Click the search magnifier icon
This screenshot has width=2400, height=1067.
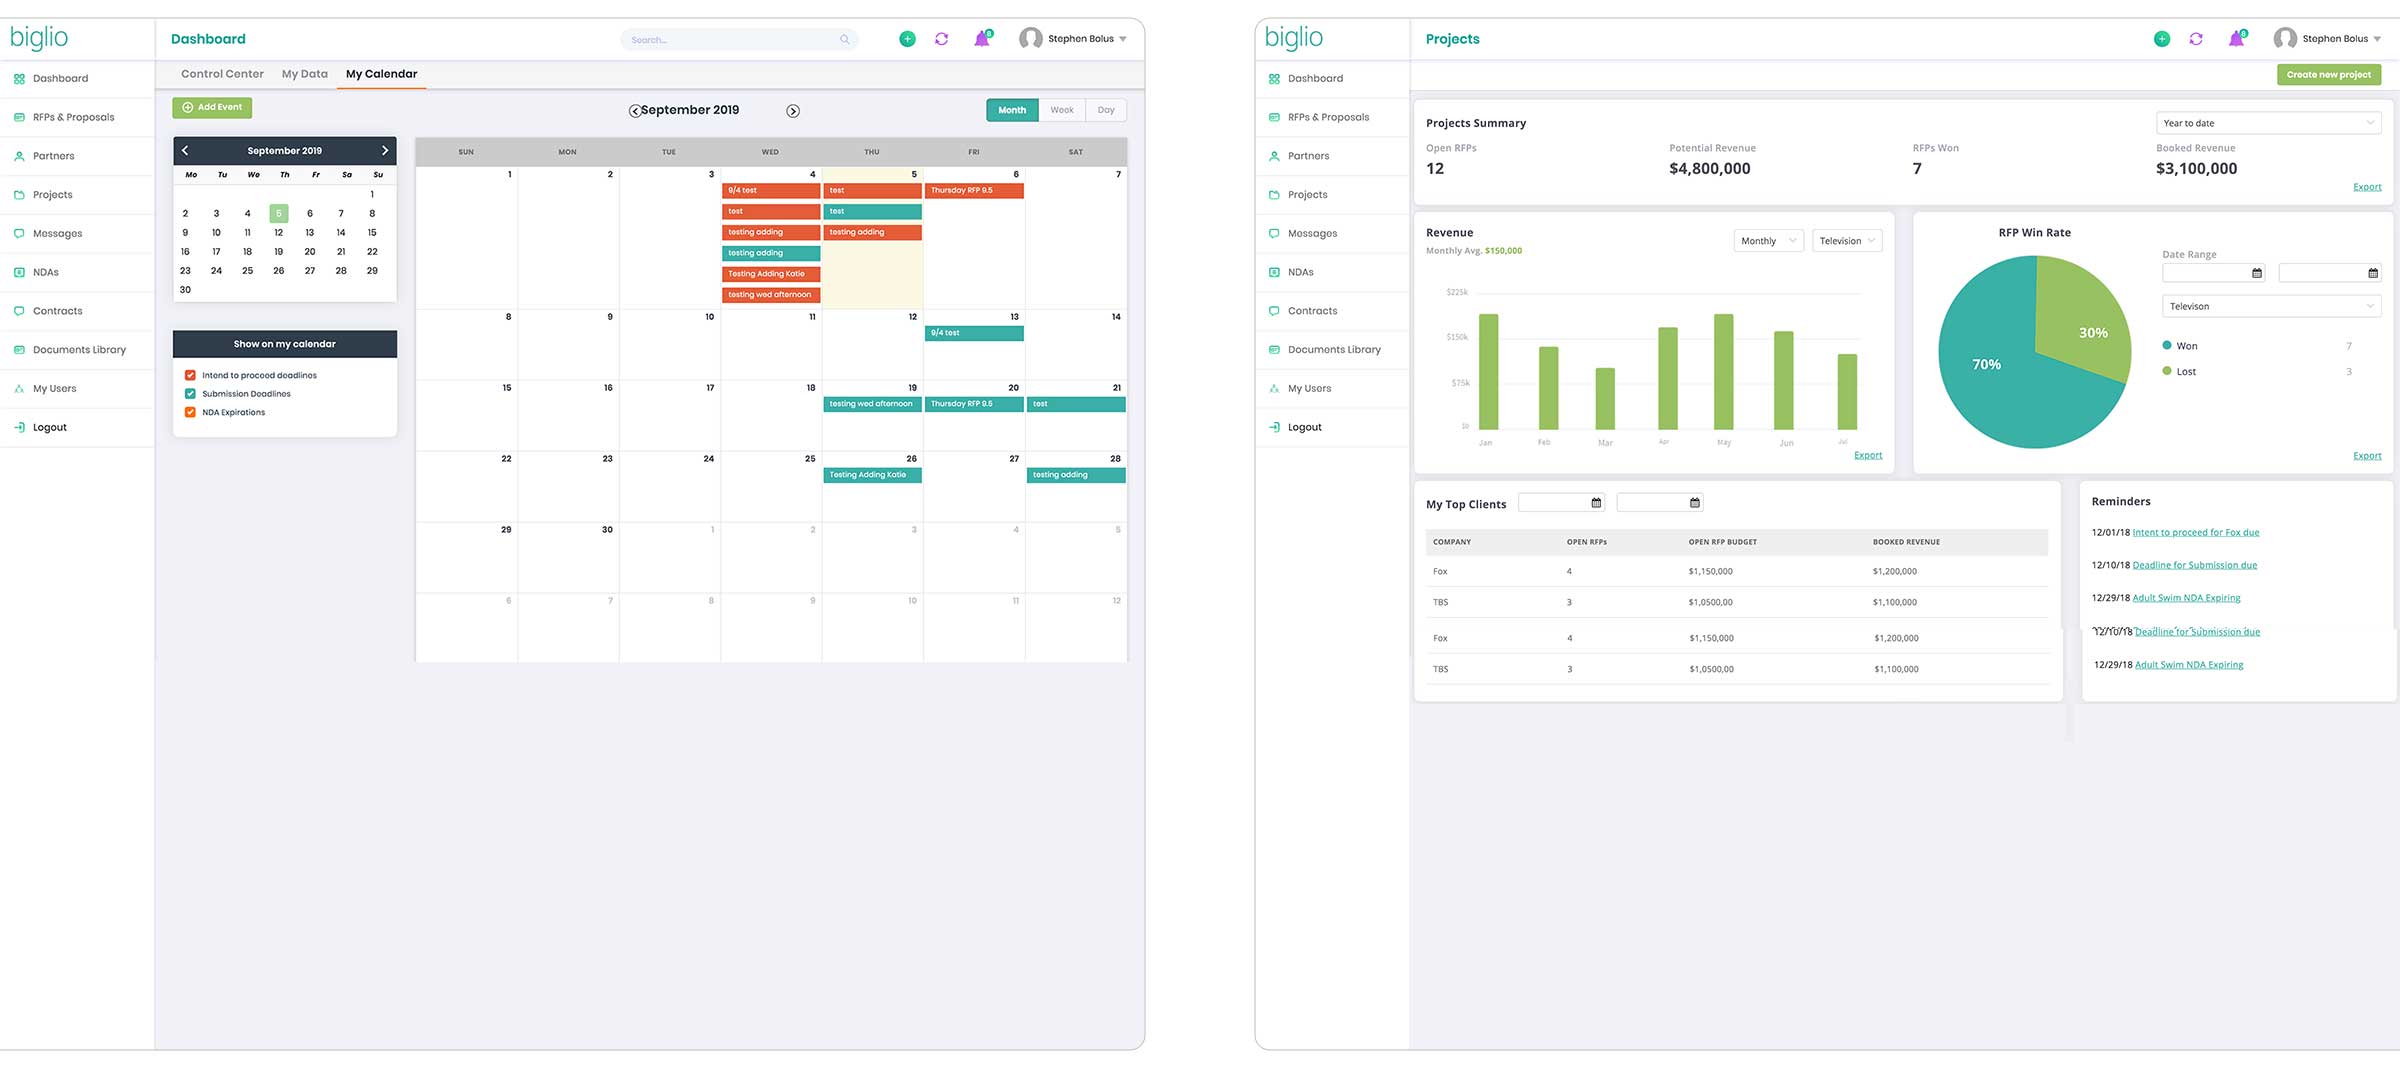pos(845,40)
